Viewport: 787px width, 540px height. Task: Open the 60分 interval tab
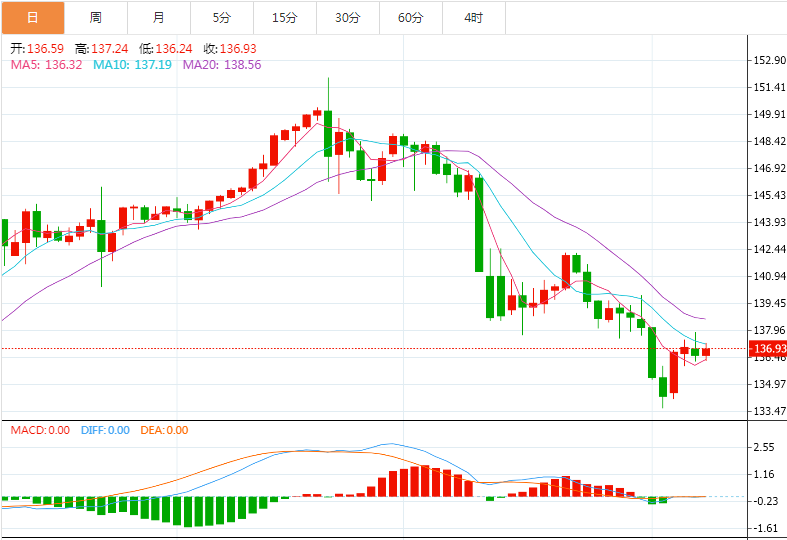(x=411, y=18)
